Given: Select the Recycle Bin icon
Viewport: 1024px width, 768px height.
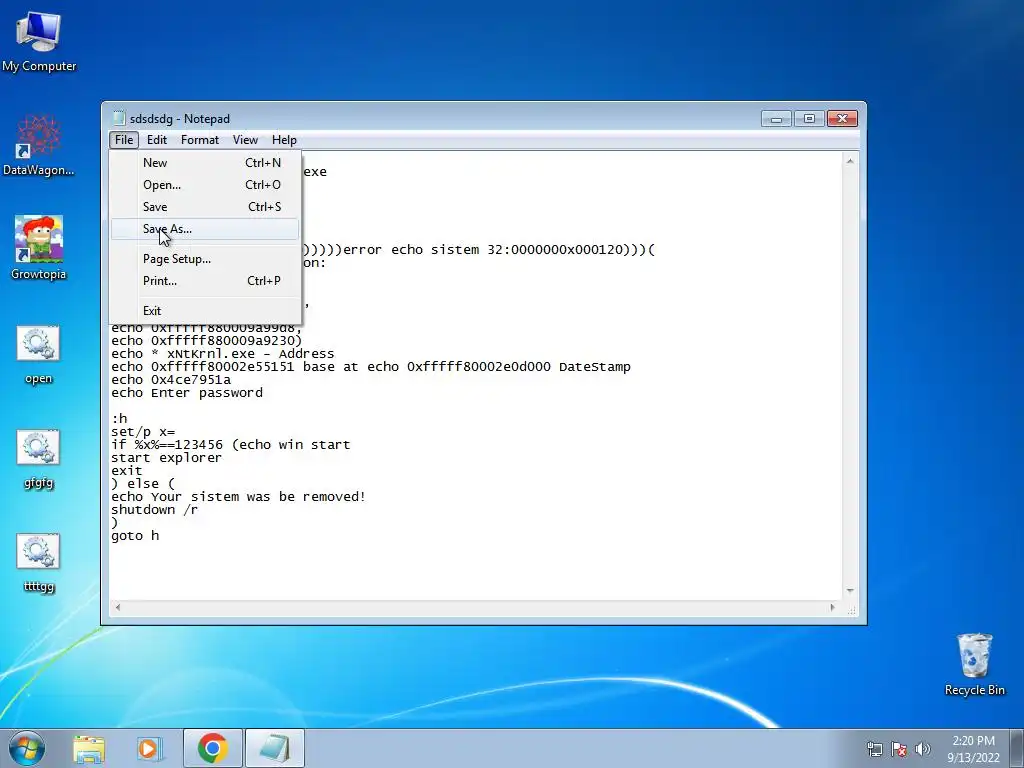Looking at the screenshot, I should [x=974, y=664].
